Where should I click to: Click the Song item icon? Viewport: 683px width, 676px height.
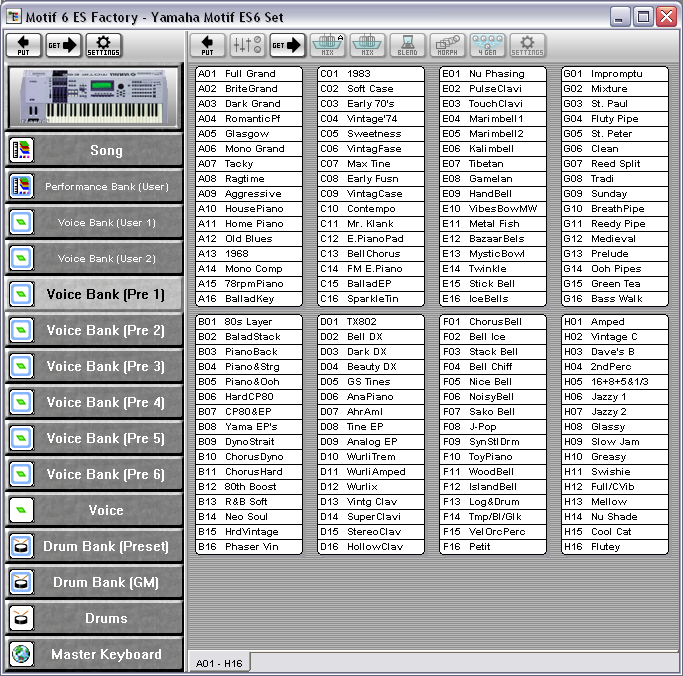pos(21,150)
